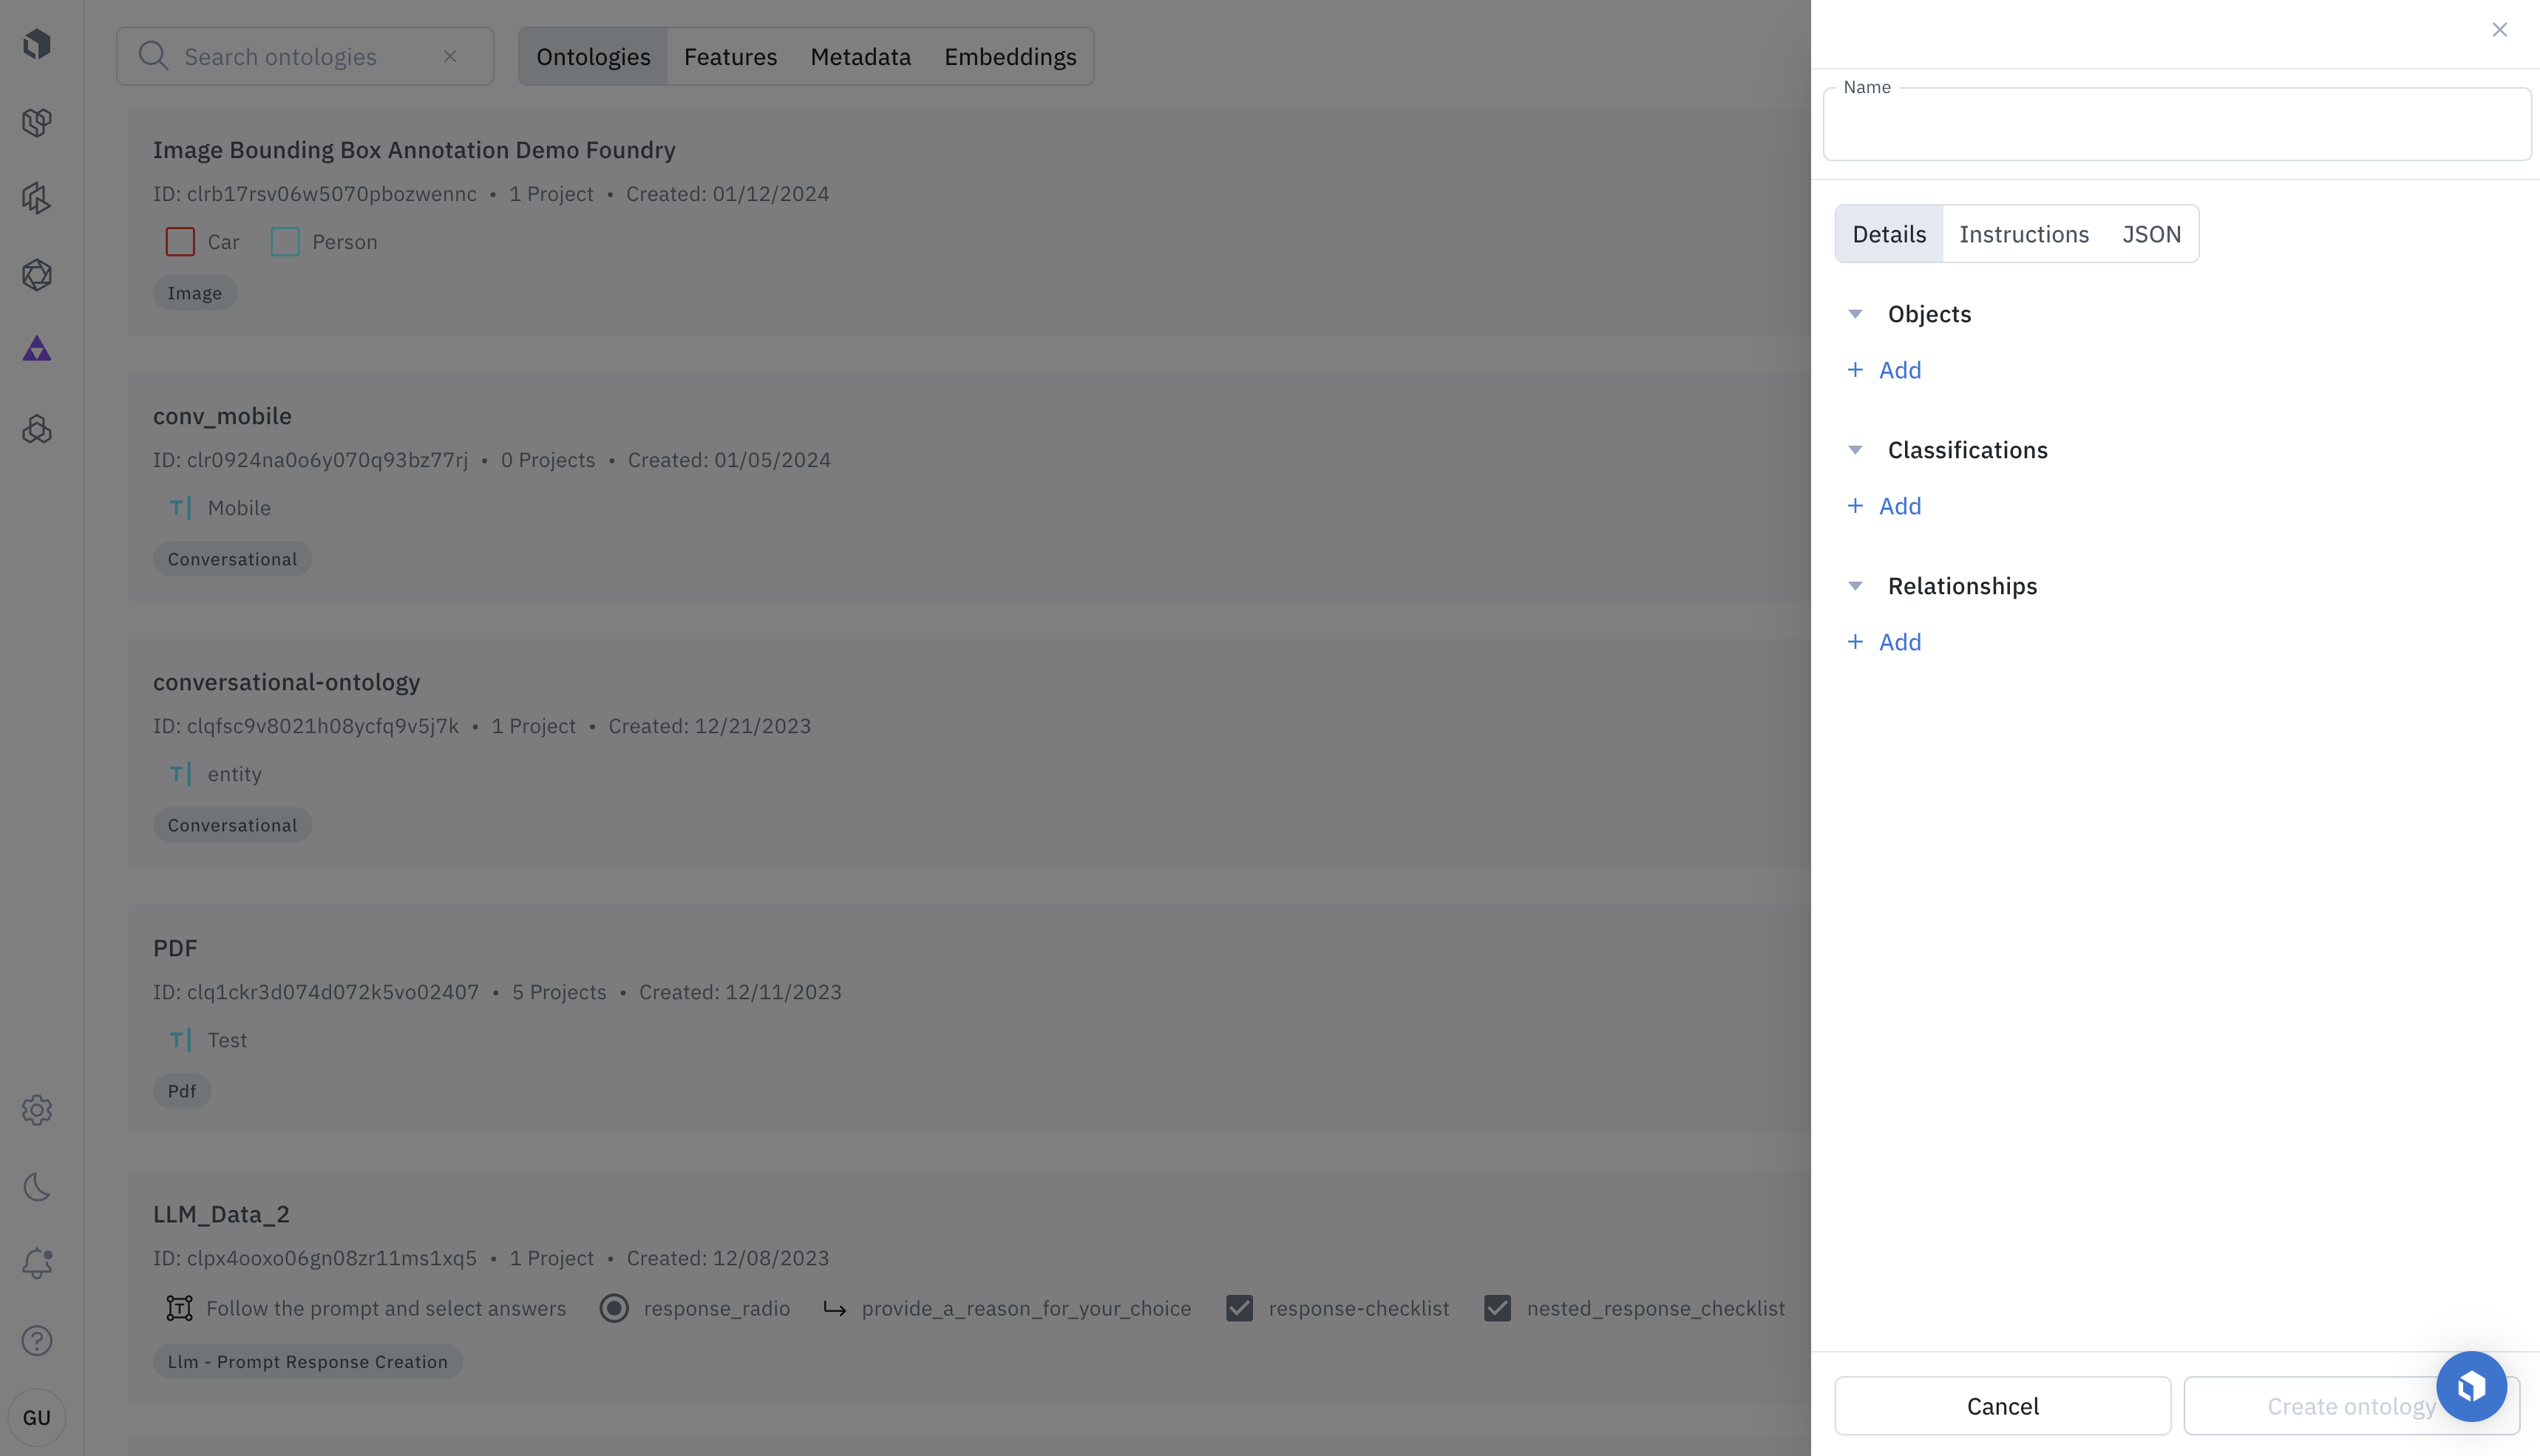
Task: Open the fourth sidebar hexagon icon
Action: click(x=37, y=274)
